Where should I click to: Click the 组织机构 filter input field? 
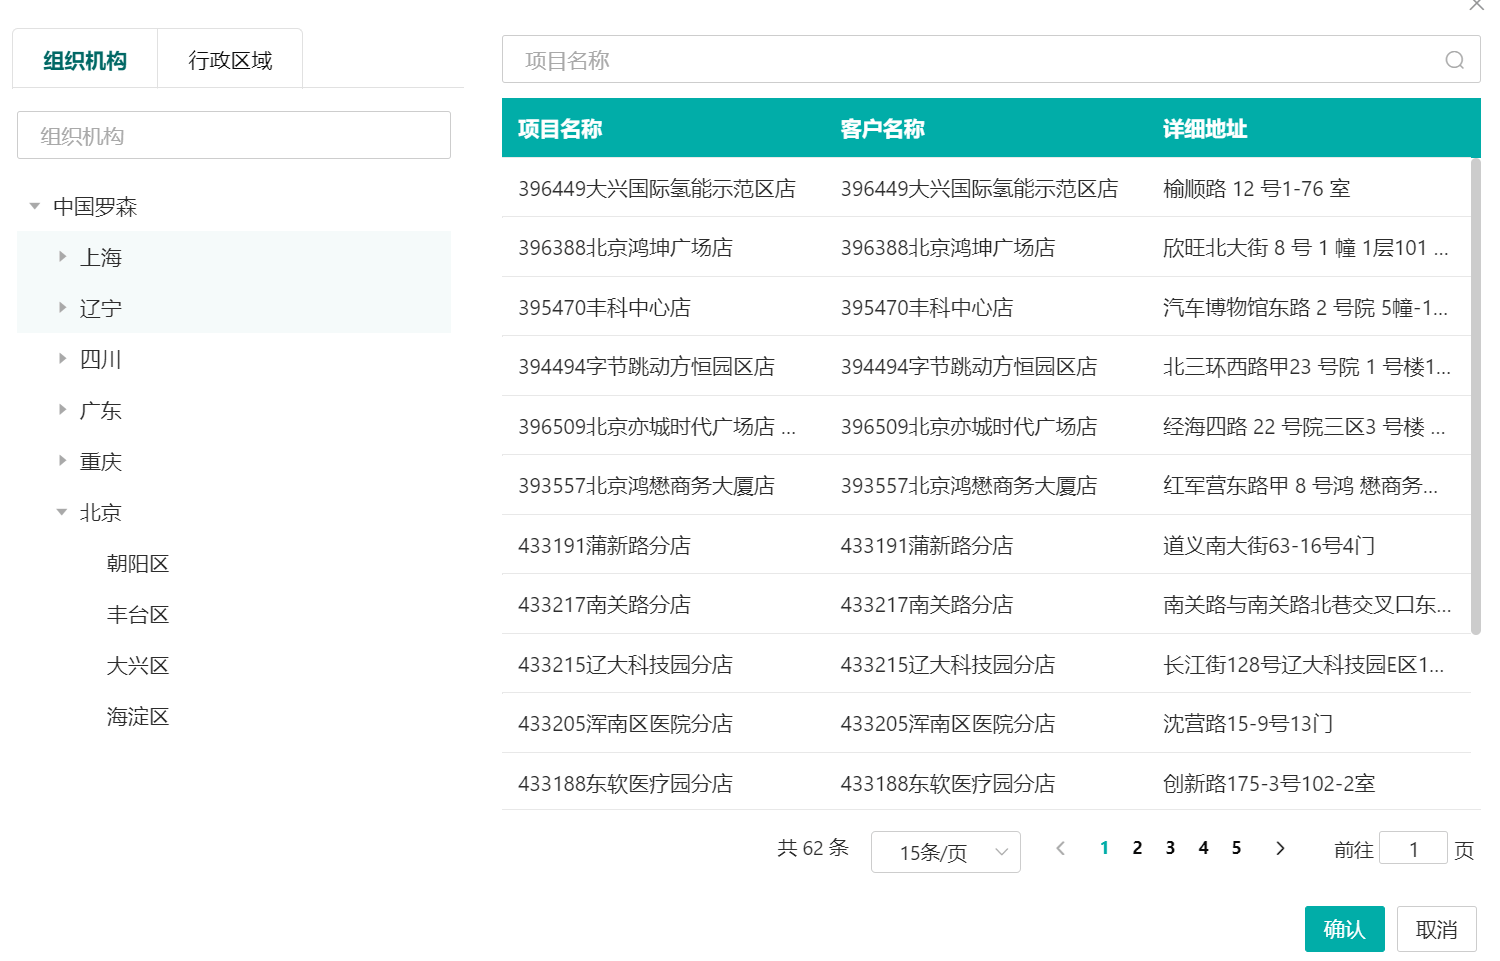pyautogui.click(x=234, y=135)
